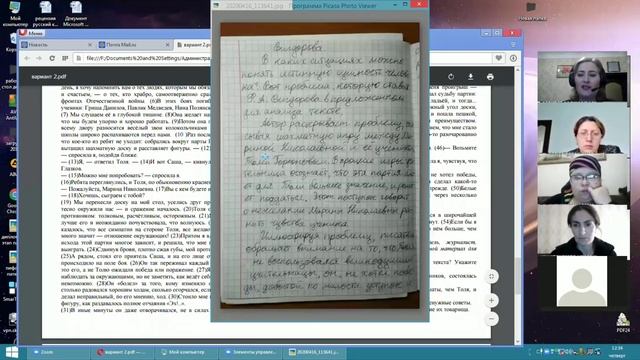The width and height of the screenshot is (640, 360).
Task: Click the handwritten photo in Picasa viewer
Action: click(x=320, y=165)
